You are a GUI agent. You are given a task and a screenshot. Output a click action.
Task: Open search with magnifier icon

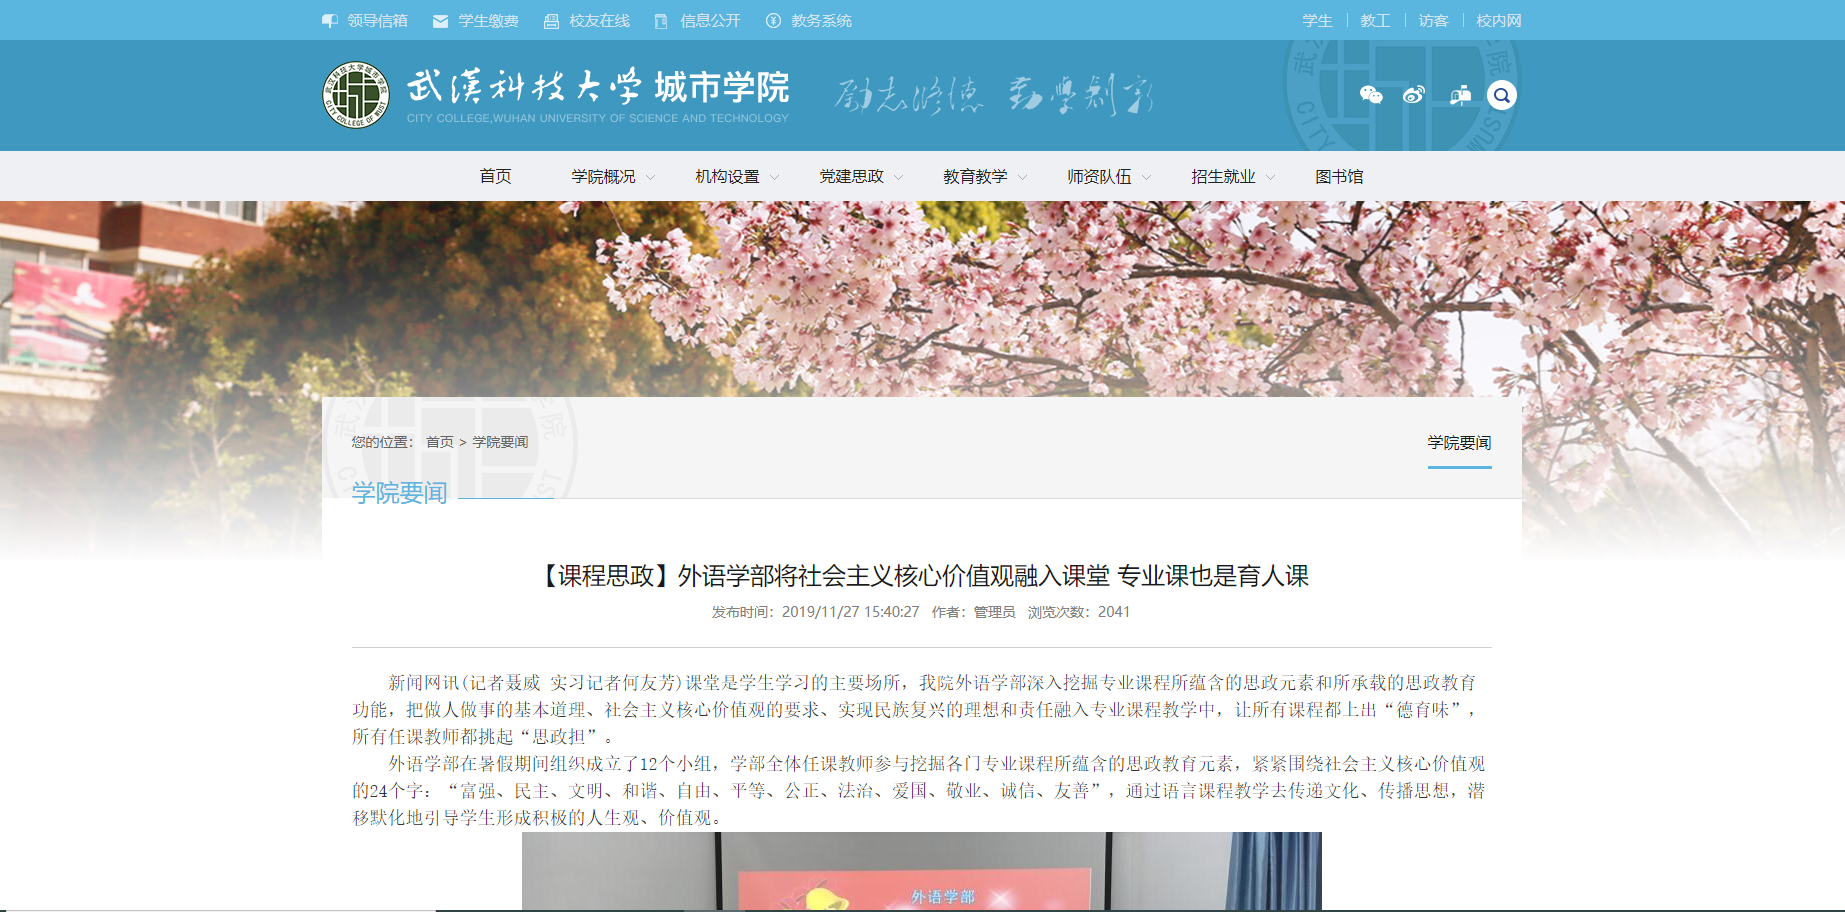coord(1501,95)
